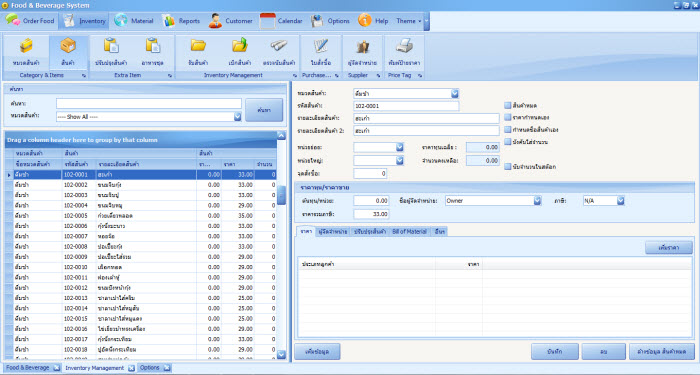The height and width of the screenshot is (375, 700).
Task: Open the Customer person icon
Action: (216, 21)
